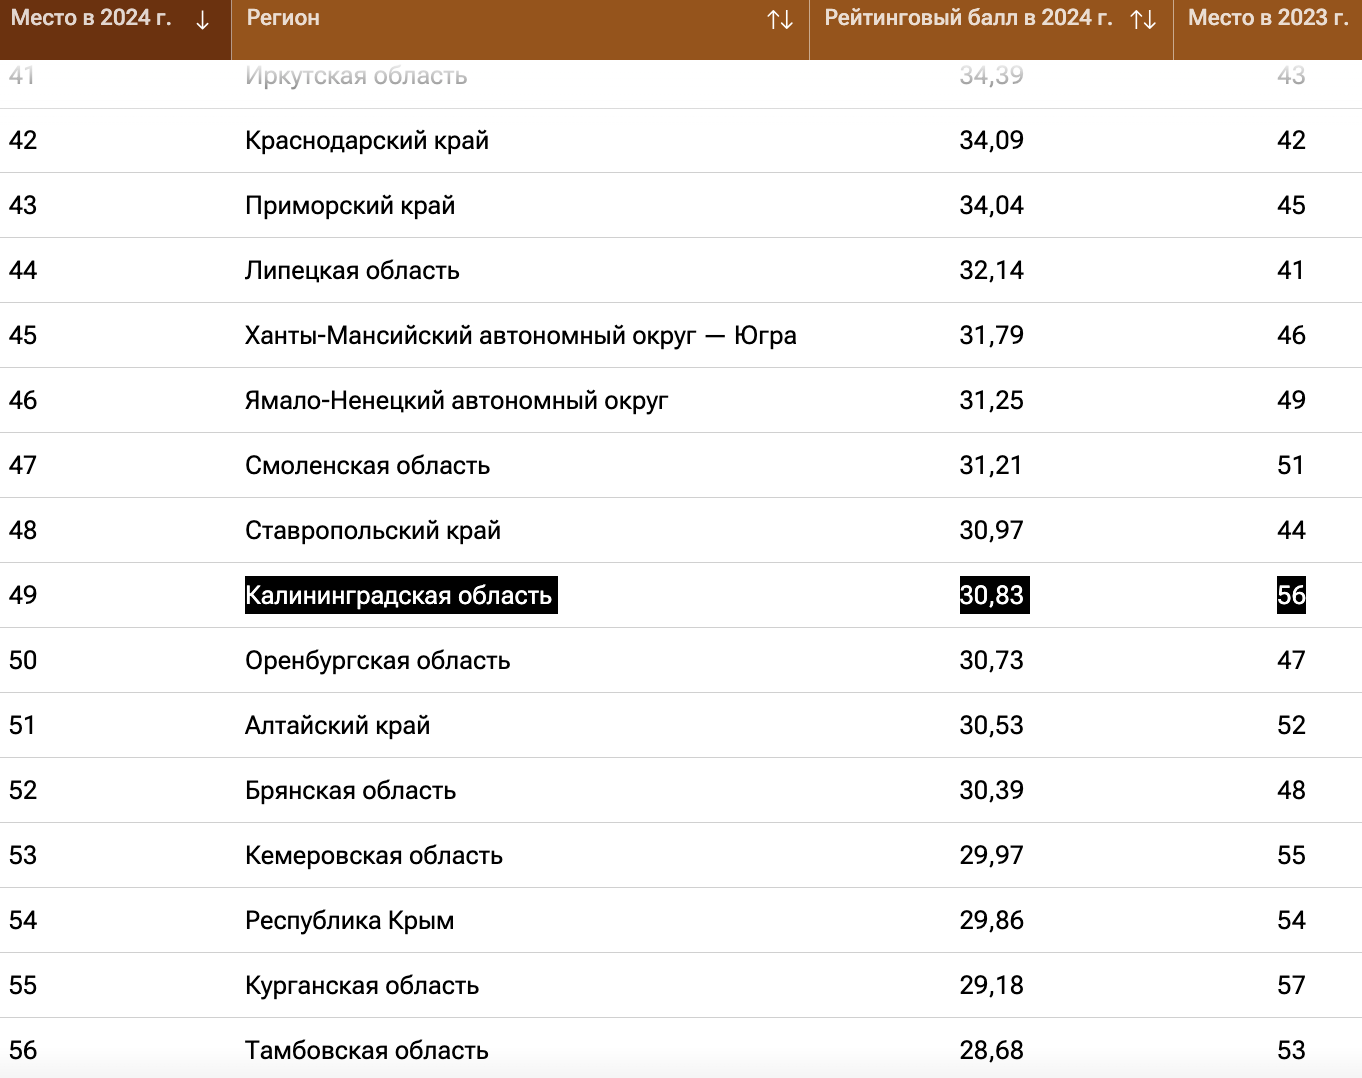Select Ямало-Ненецкий автономный округ row

(456, 400)
